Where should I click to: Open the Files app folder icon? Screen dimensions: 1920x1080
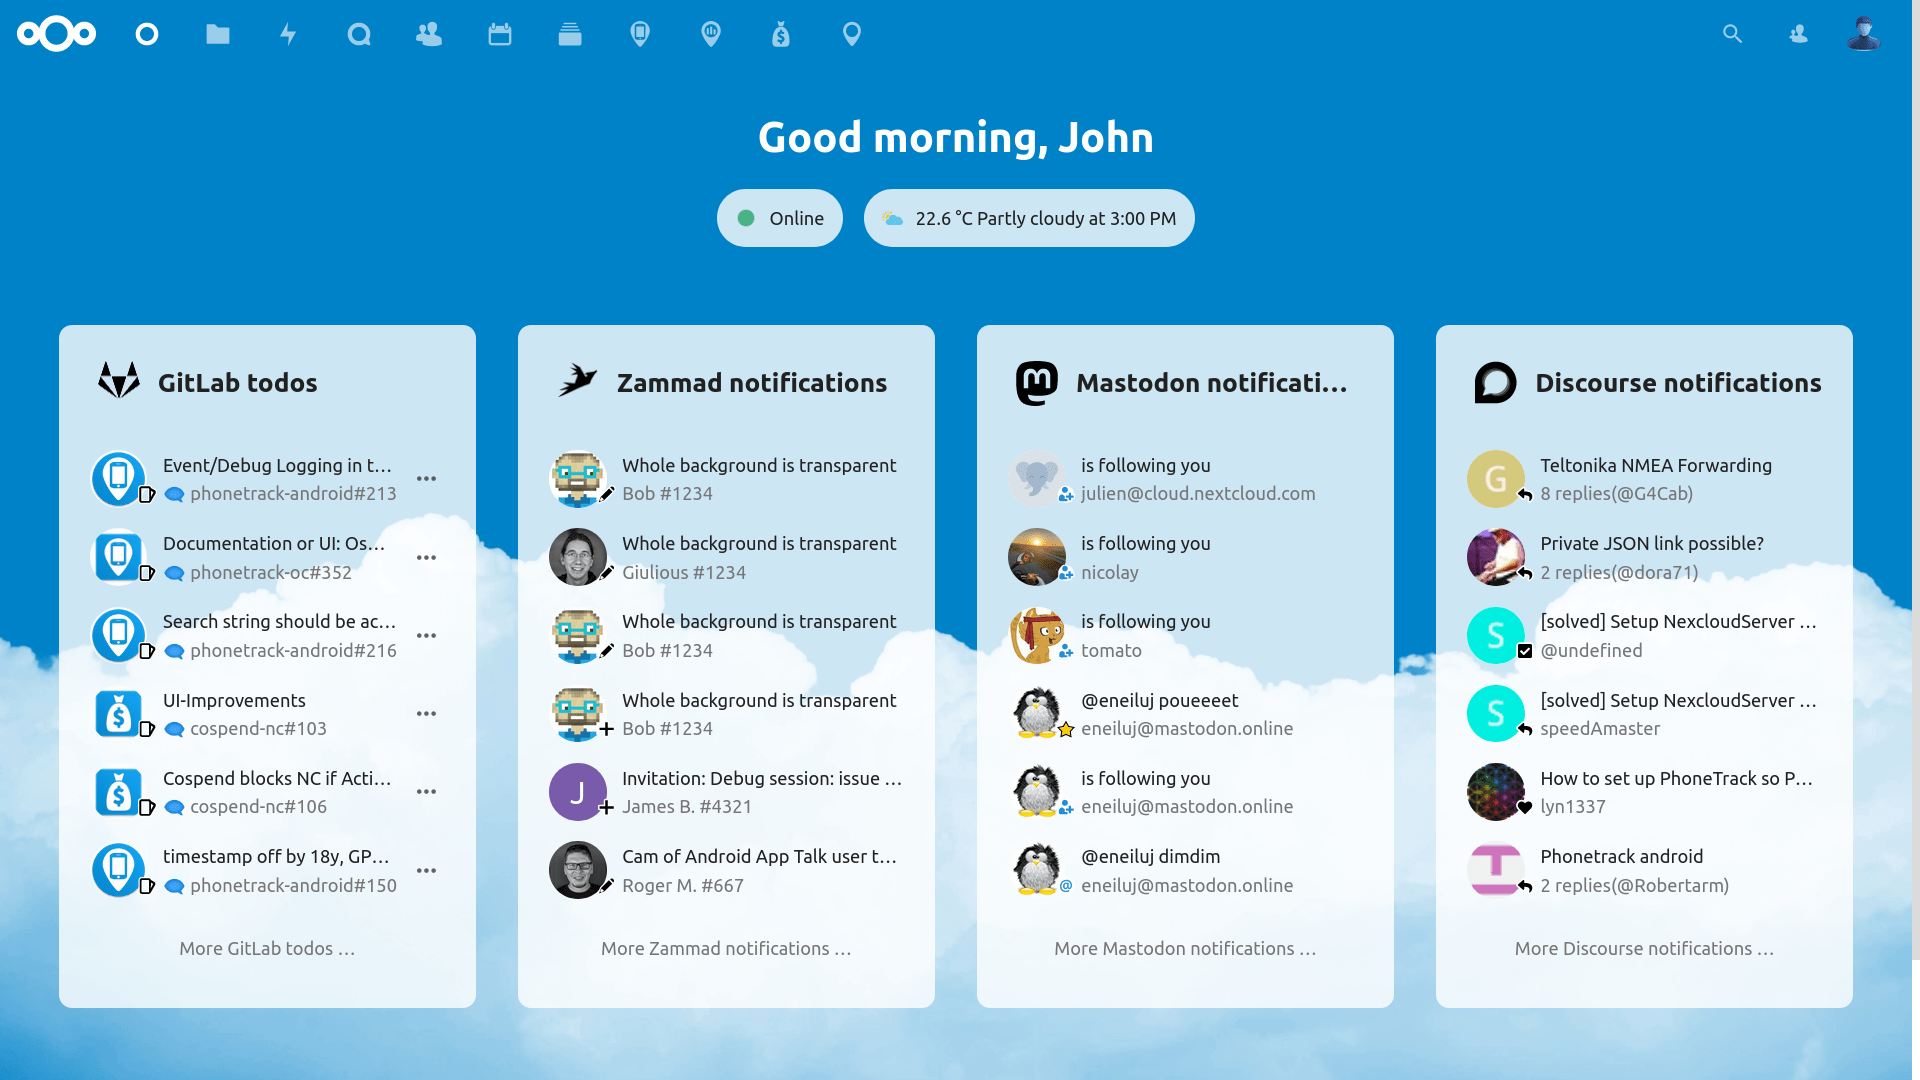[218, 34]
